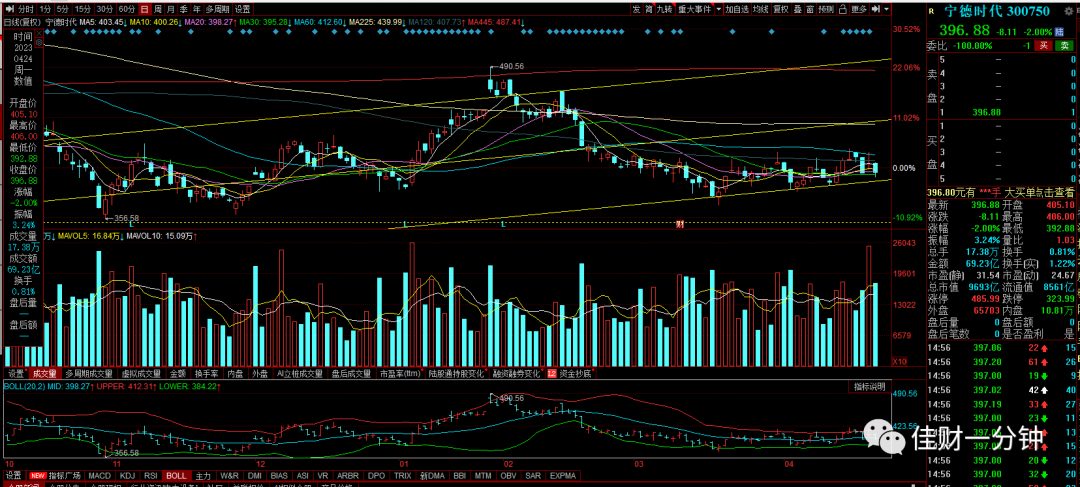1080x487 pixels.
Task: Click the blue 陆 badge beside the price change
Action: tap(1059, 32)
